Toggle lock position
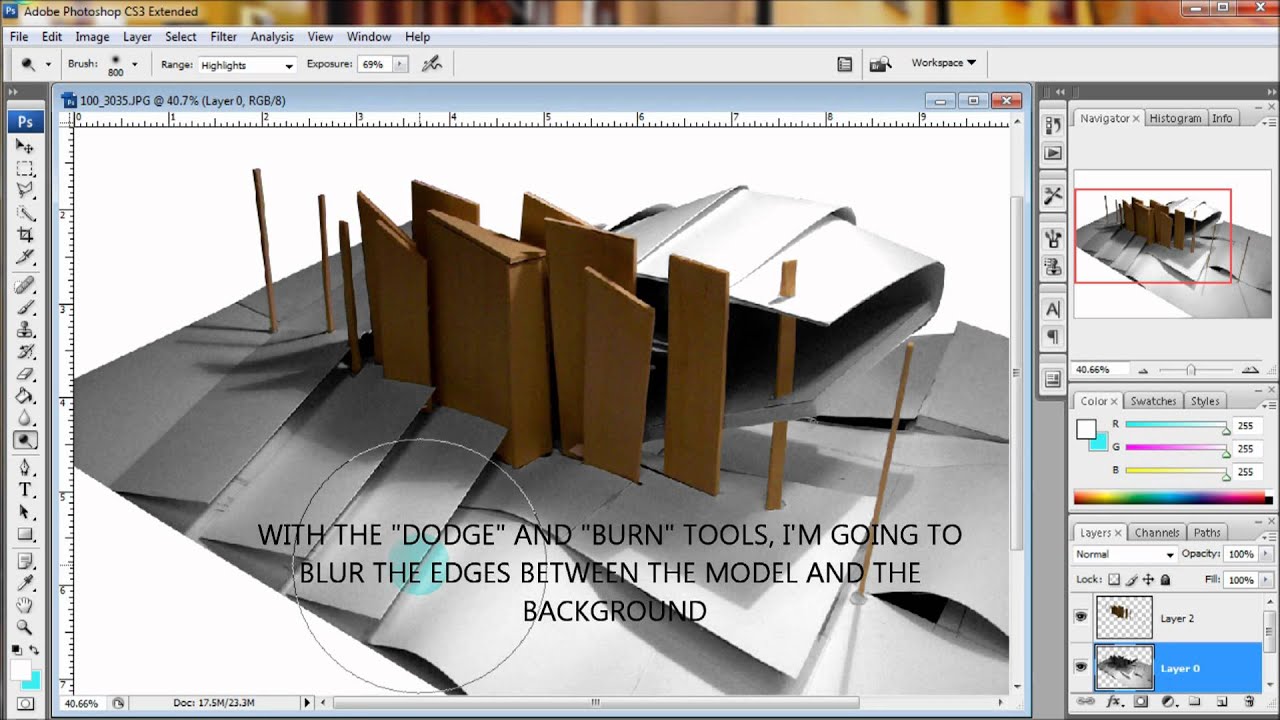Image resolution: width=1280 pixels, height=720 pixels. pos(1148,579)
